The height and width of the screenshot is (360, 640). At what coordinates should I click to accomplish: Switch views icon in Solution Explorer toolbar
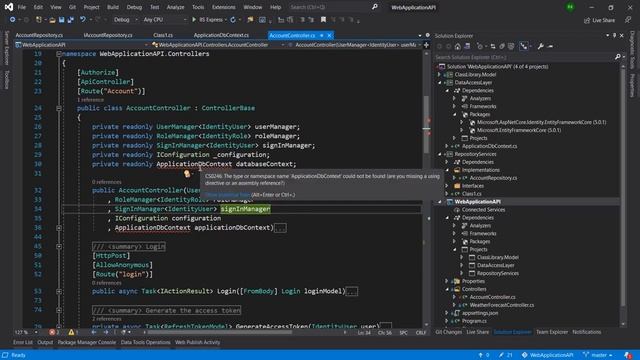pos(467,47)
